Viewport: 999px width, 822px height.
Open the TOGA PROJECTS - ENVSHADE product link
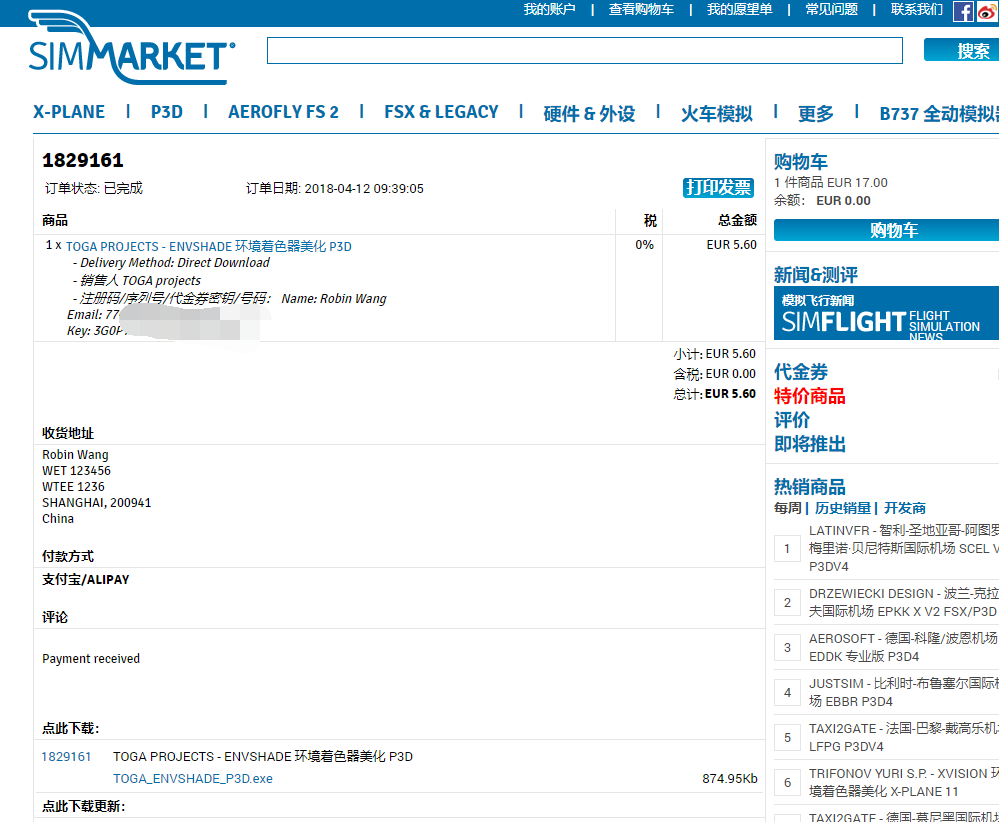click(208, 247)
